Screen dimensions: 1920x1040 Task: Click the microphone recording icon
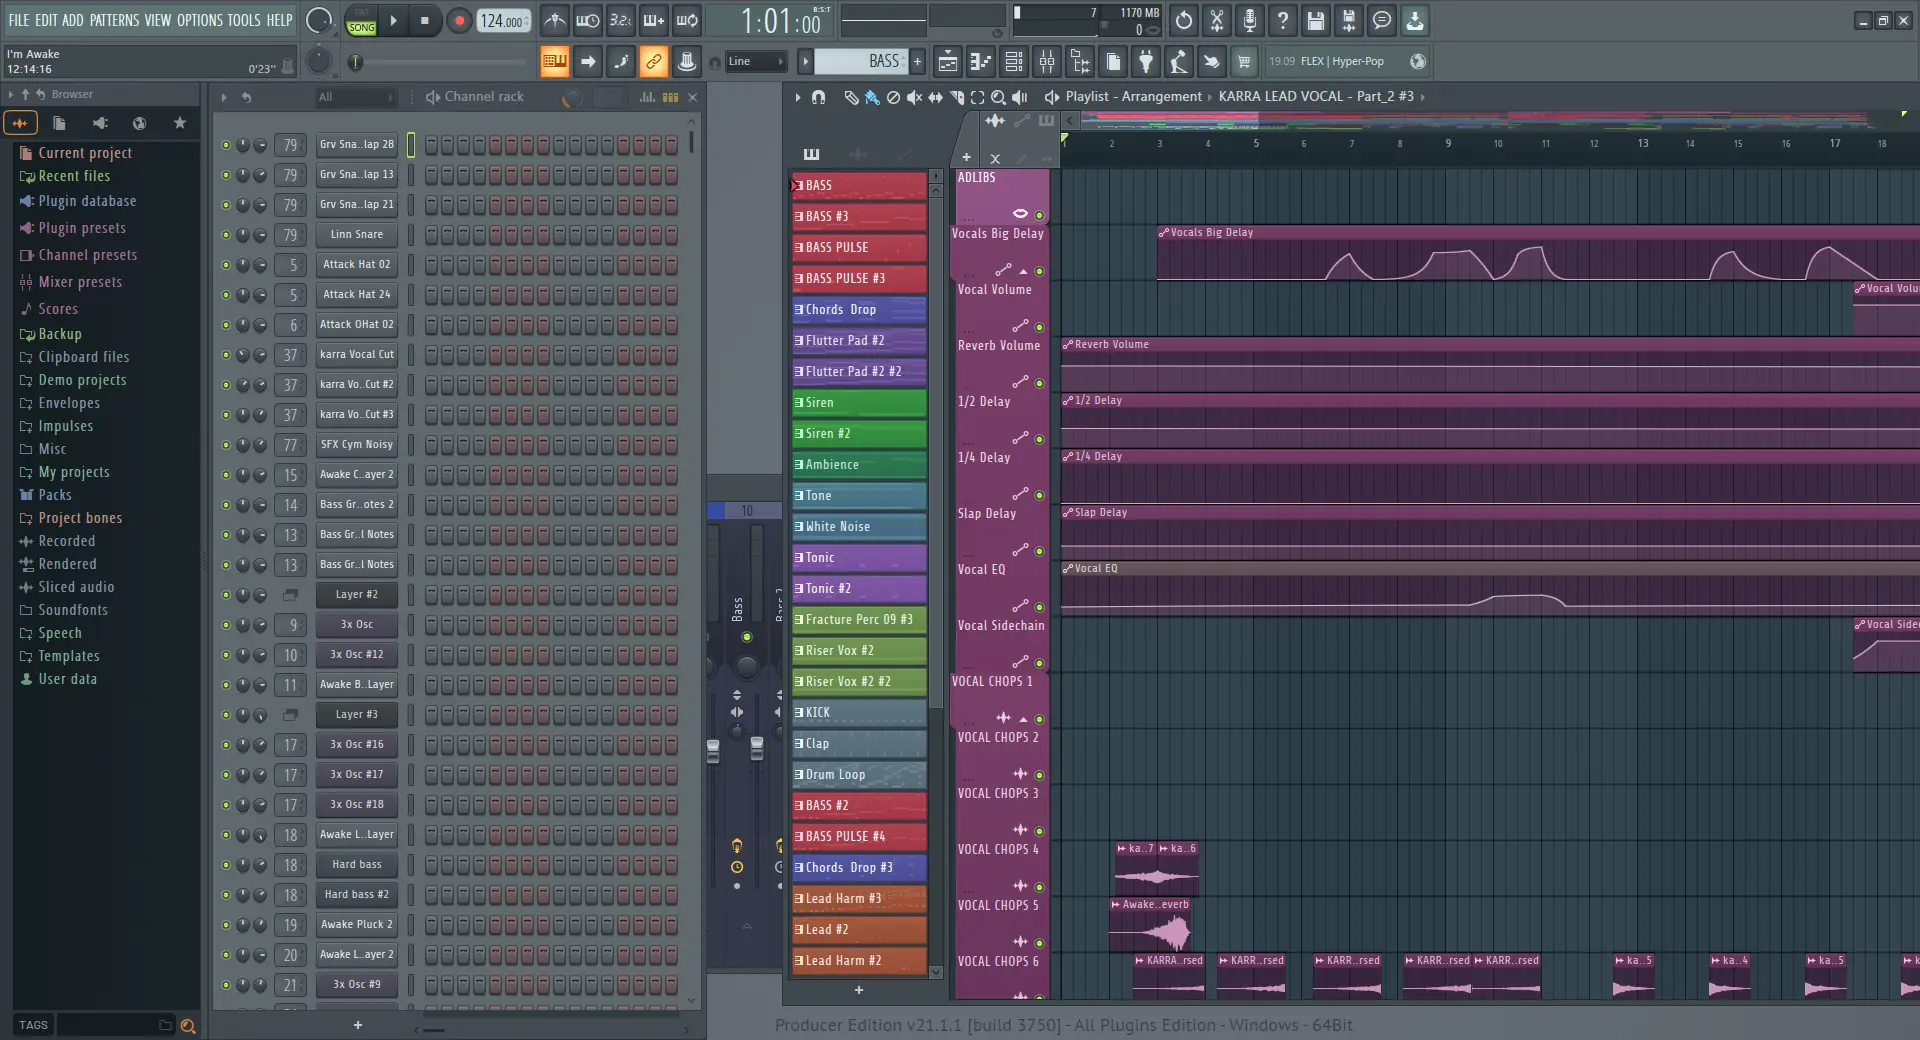[x=1250, y=20]
